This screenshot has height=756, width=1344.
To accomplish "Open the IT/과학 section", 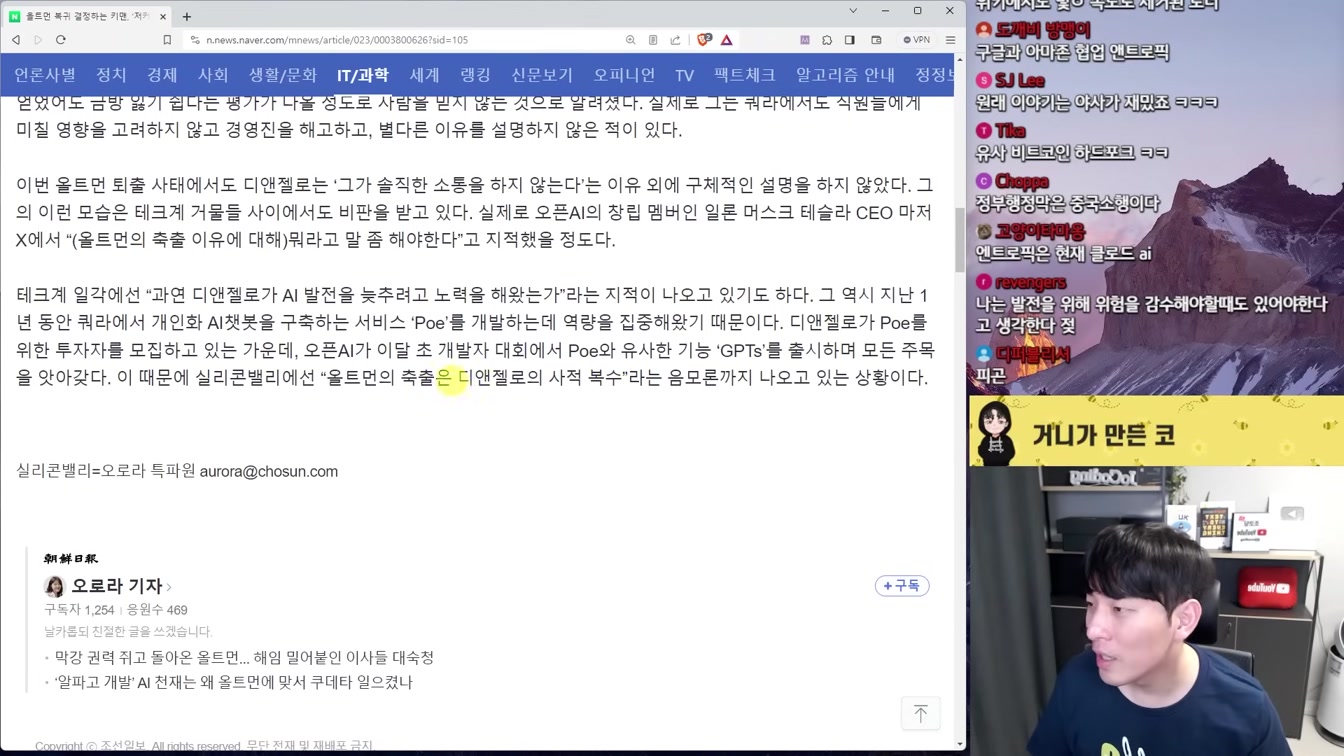I will 362,75.
